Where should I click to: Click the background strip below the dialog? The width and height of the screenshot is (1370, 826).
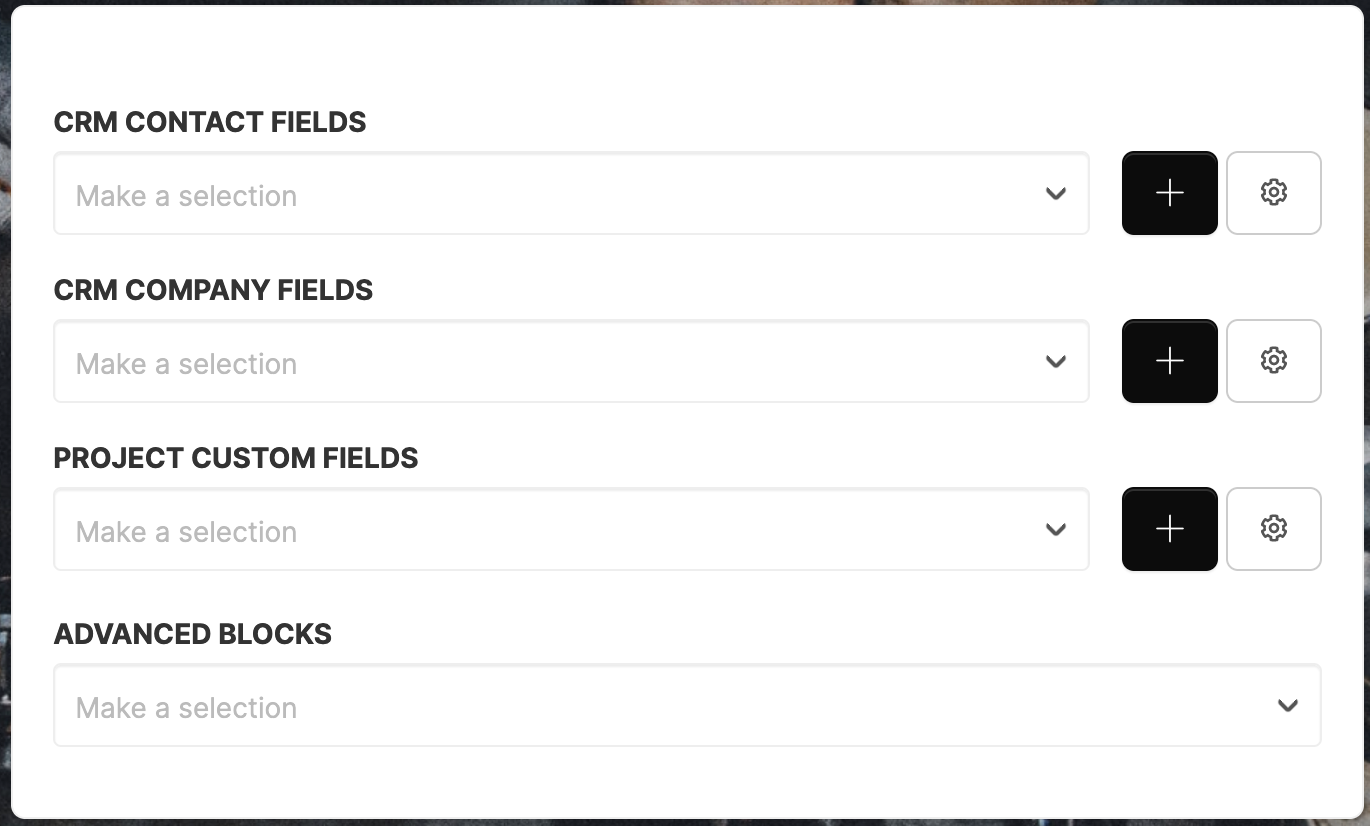[x=685, y=822]
